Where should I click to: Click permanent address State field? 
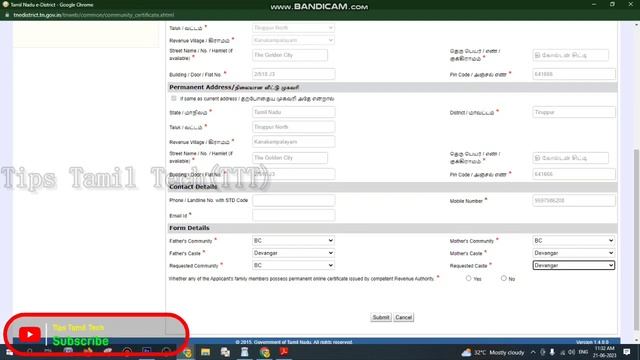pos(293,112)
